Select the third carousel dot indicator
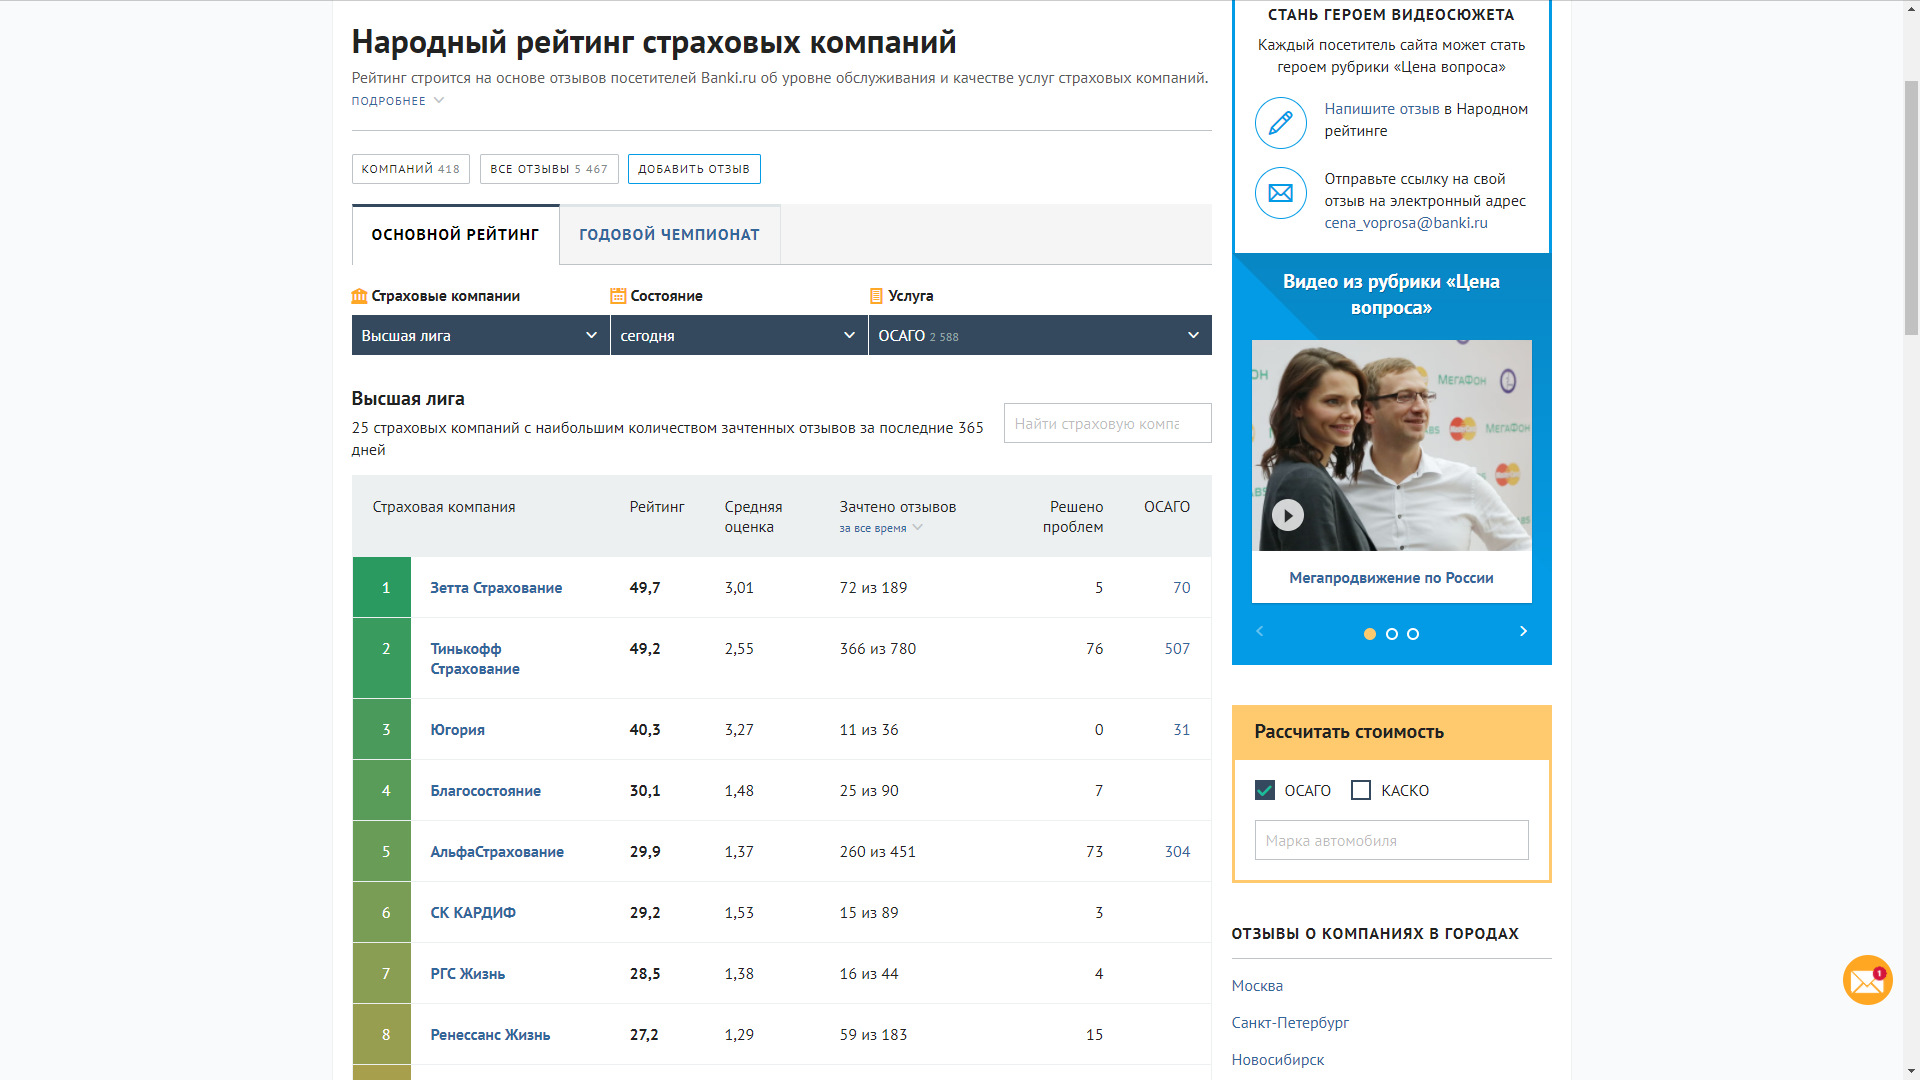Viewport: 1920px width, 1080px height. (1413, 634)
